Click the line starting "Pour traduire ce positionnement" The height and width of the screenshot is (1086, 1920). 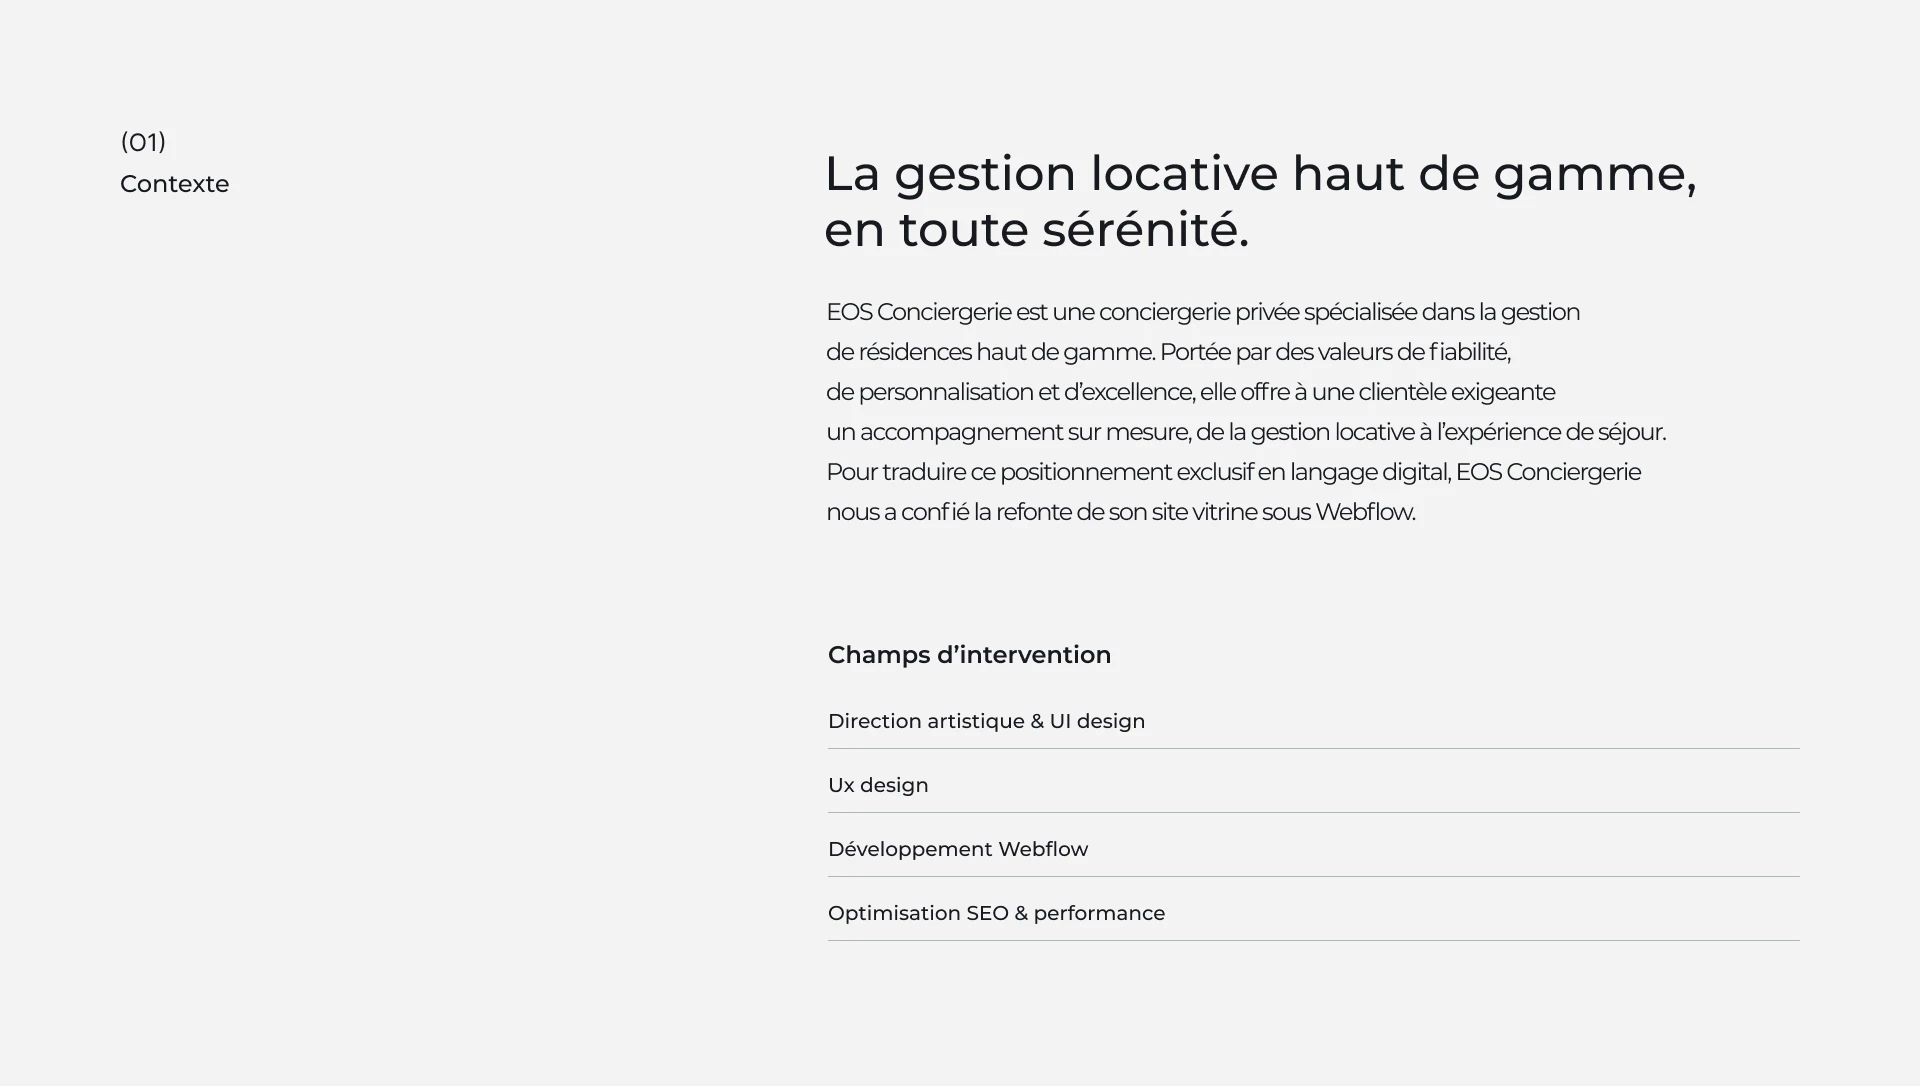click(x=1233, y=472)
